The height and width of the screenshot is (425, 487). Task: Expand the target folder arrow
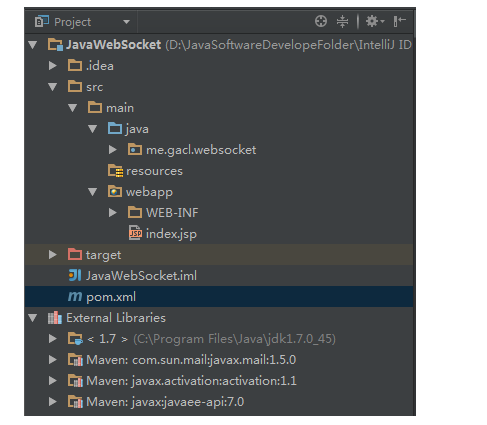tap(53, 255)
